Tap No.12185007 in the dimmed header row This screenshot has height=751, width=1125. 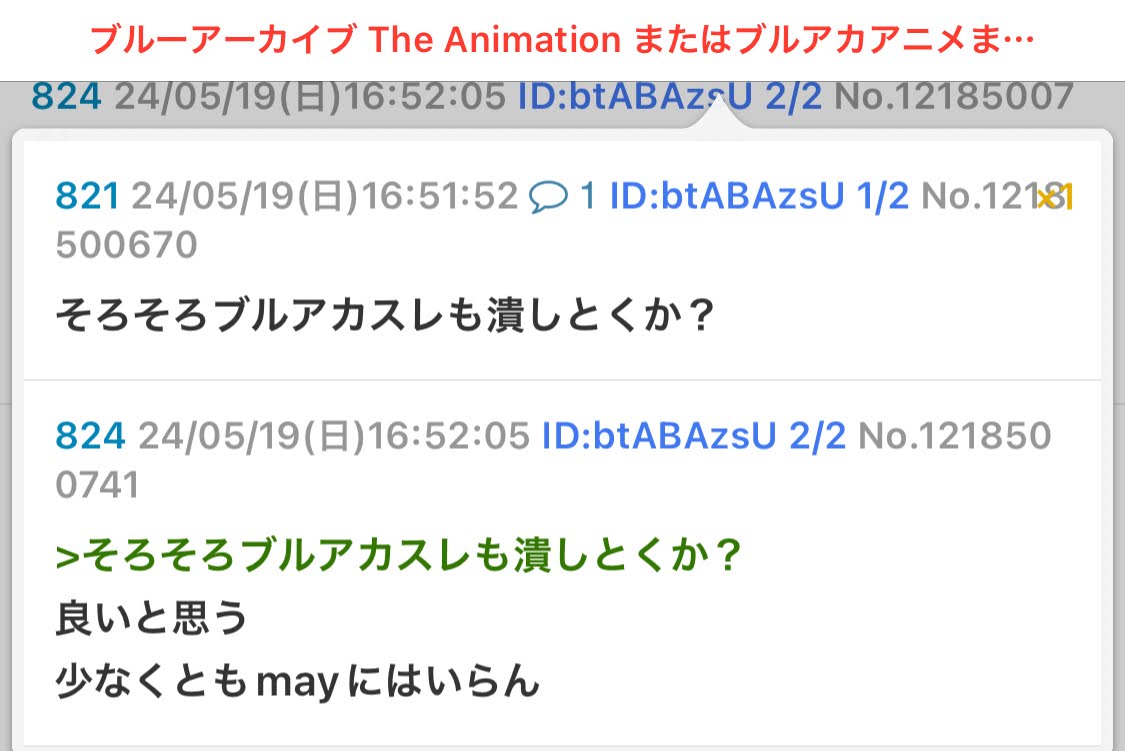coord(953,97)
